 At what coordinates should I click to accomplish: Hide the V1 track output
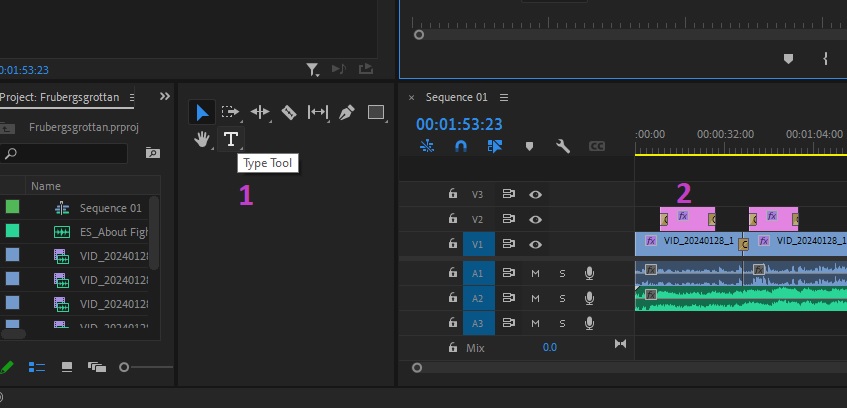coord(535,244)
